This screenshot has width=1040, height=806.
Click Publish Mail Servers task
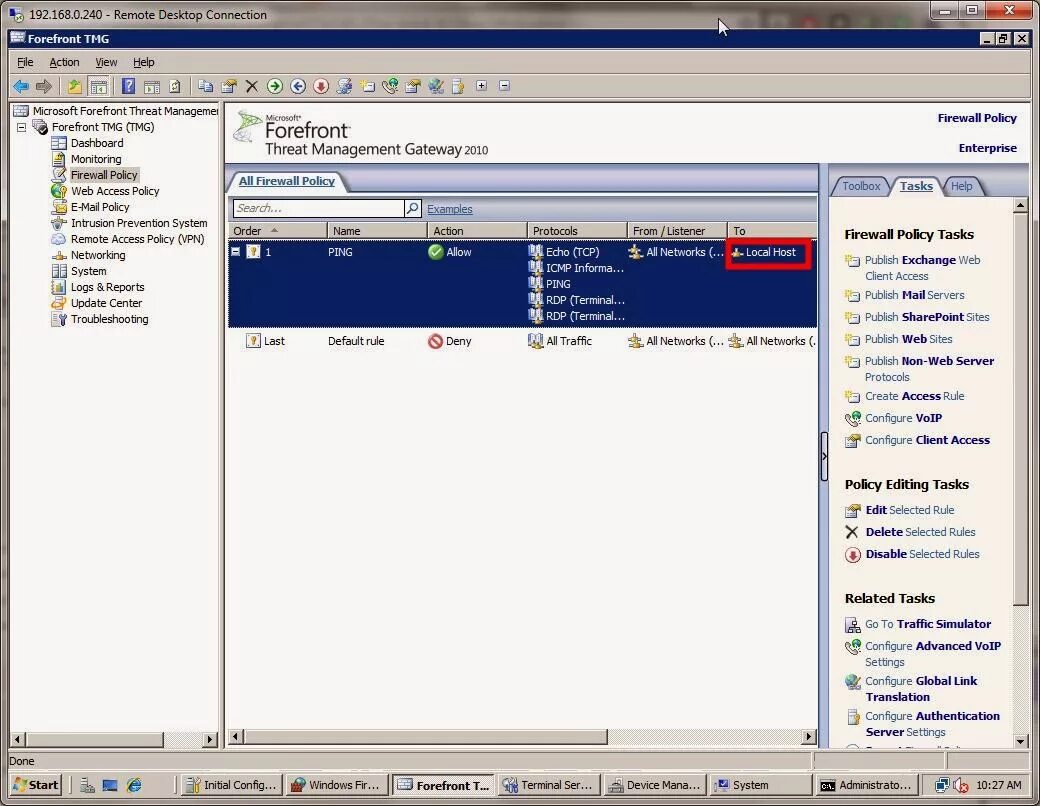tap(914, 295)
